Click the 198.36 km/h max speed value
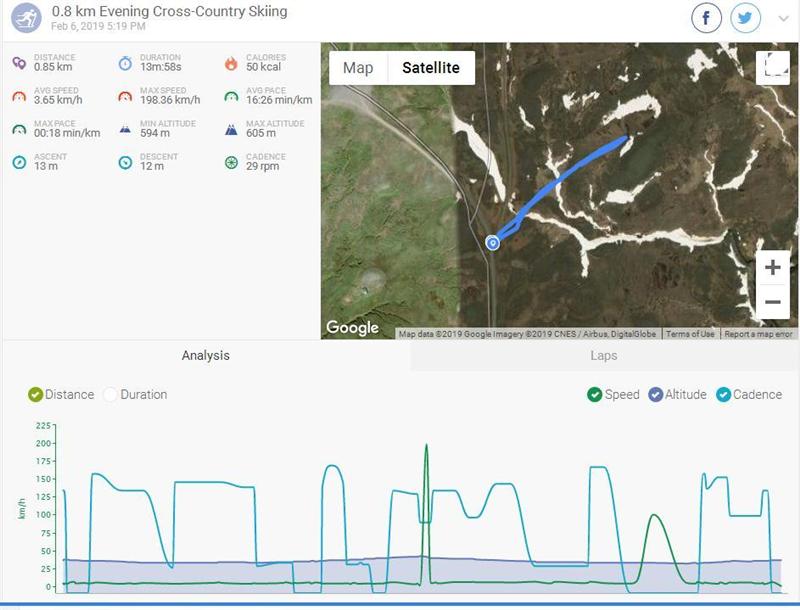This screenshot has height=610, width=800. click(170, 100)
